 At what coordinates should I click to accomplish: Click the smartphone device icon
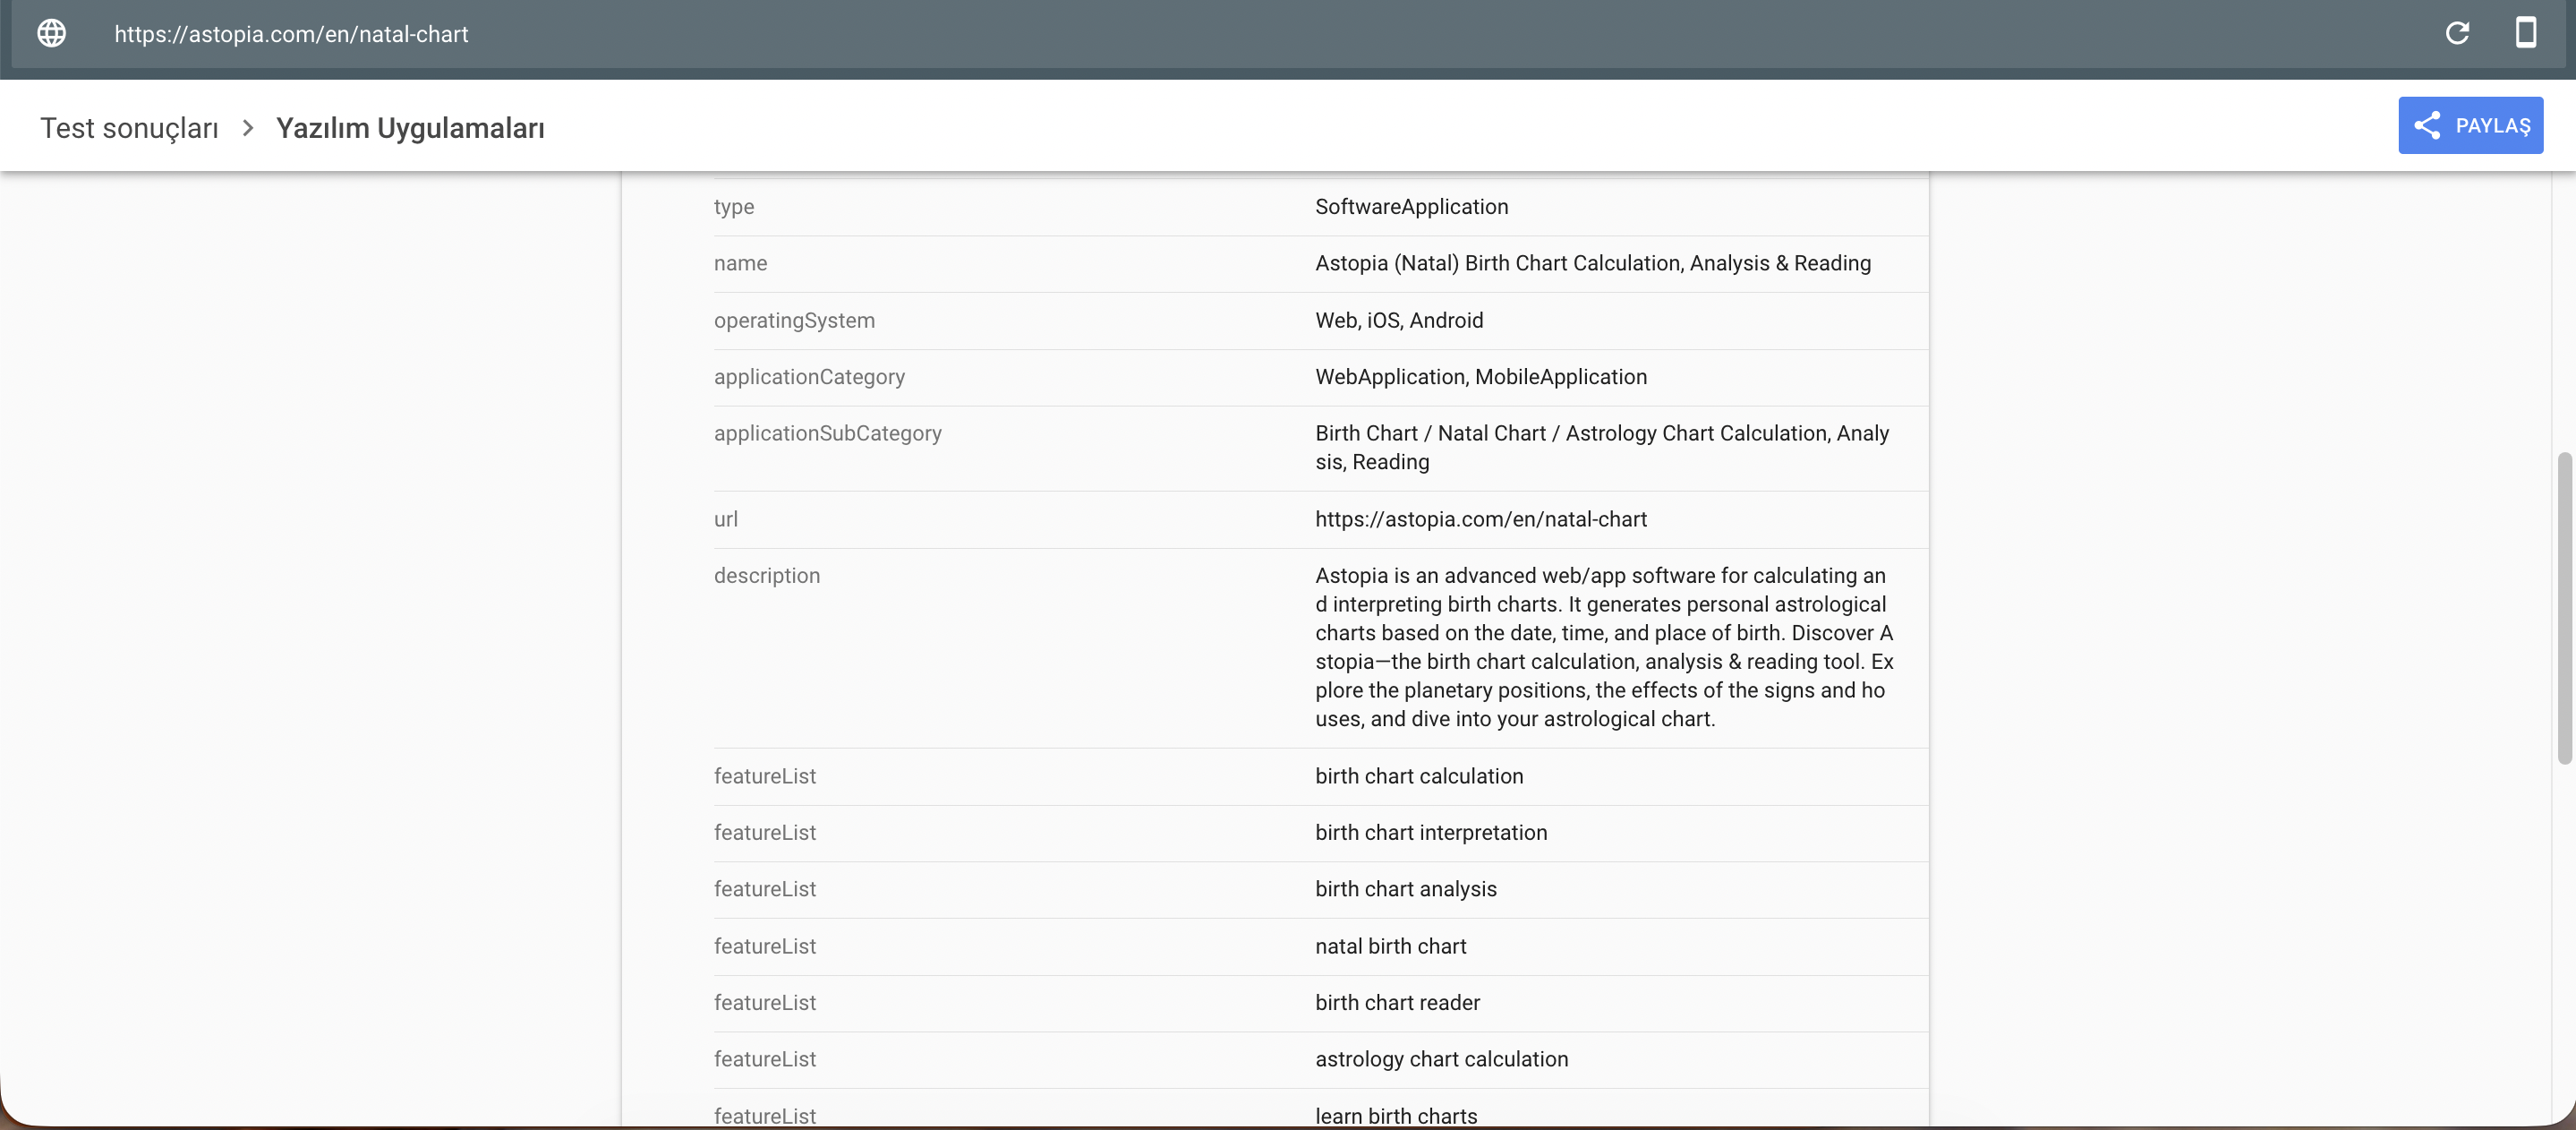[2525, 33]
